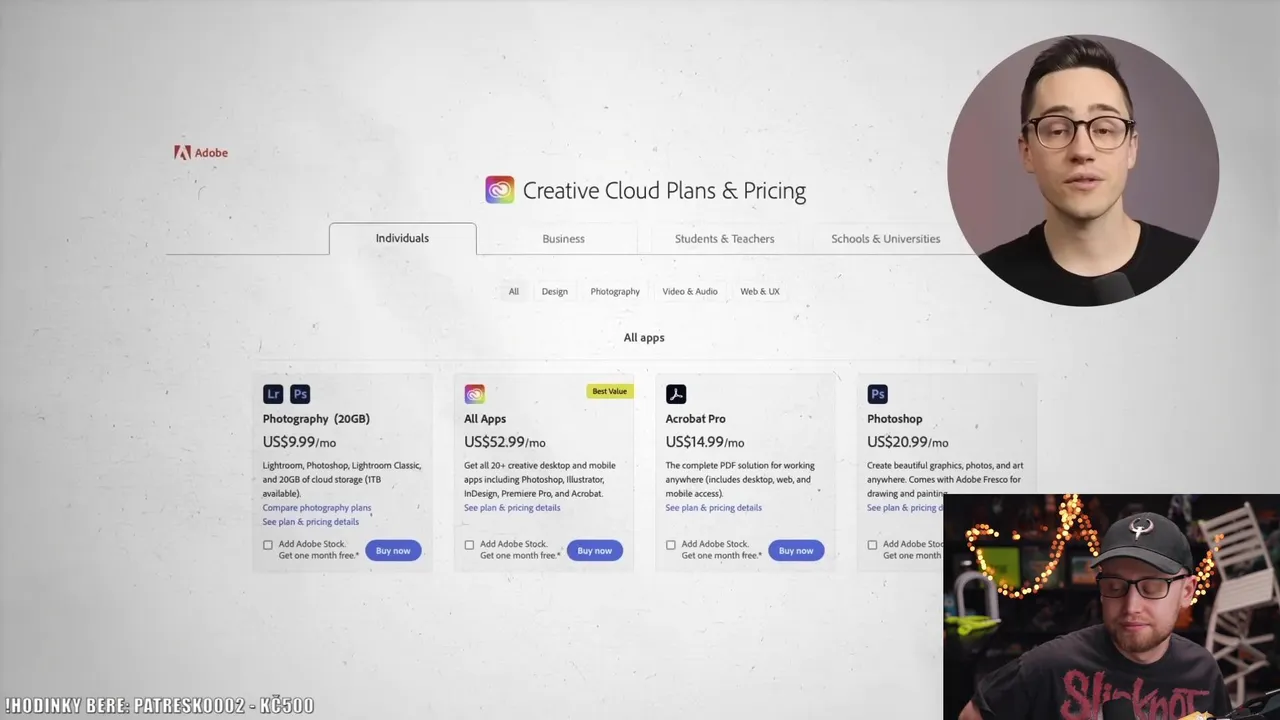Open Compare photography plans link
Viewport: 1280px width, 720px height.
pyautogui.click(x=317, y=508)
